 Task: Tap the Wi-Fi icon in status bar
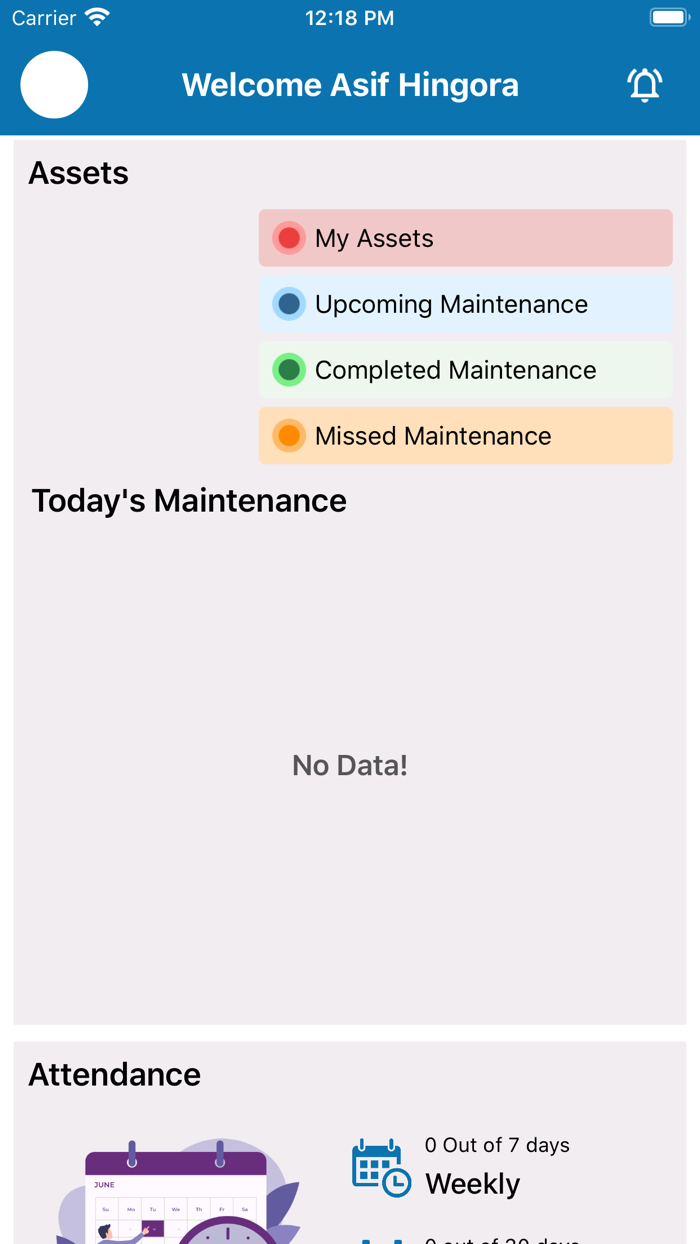97,18
